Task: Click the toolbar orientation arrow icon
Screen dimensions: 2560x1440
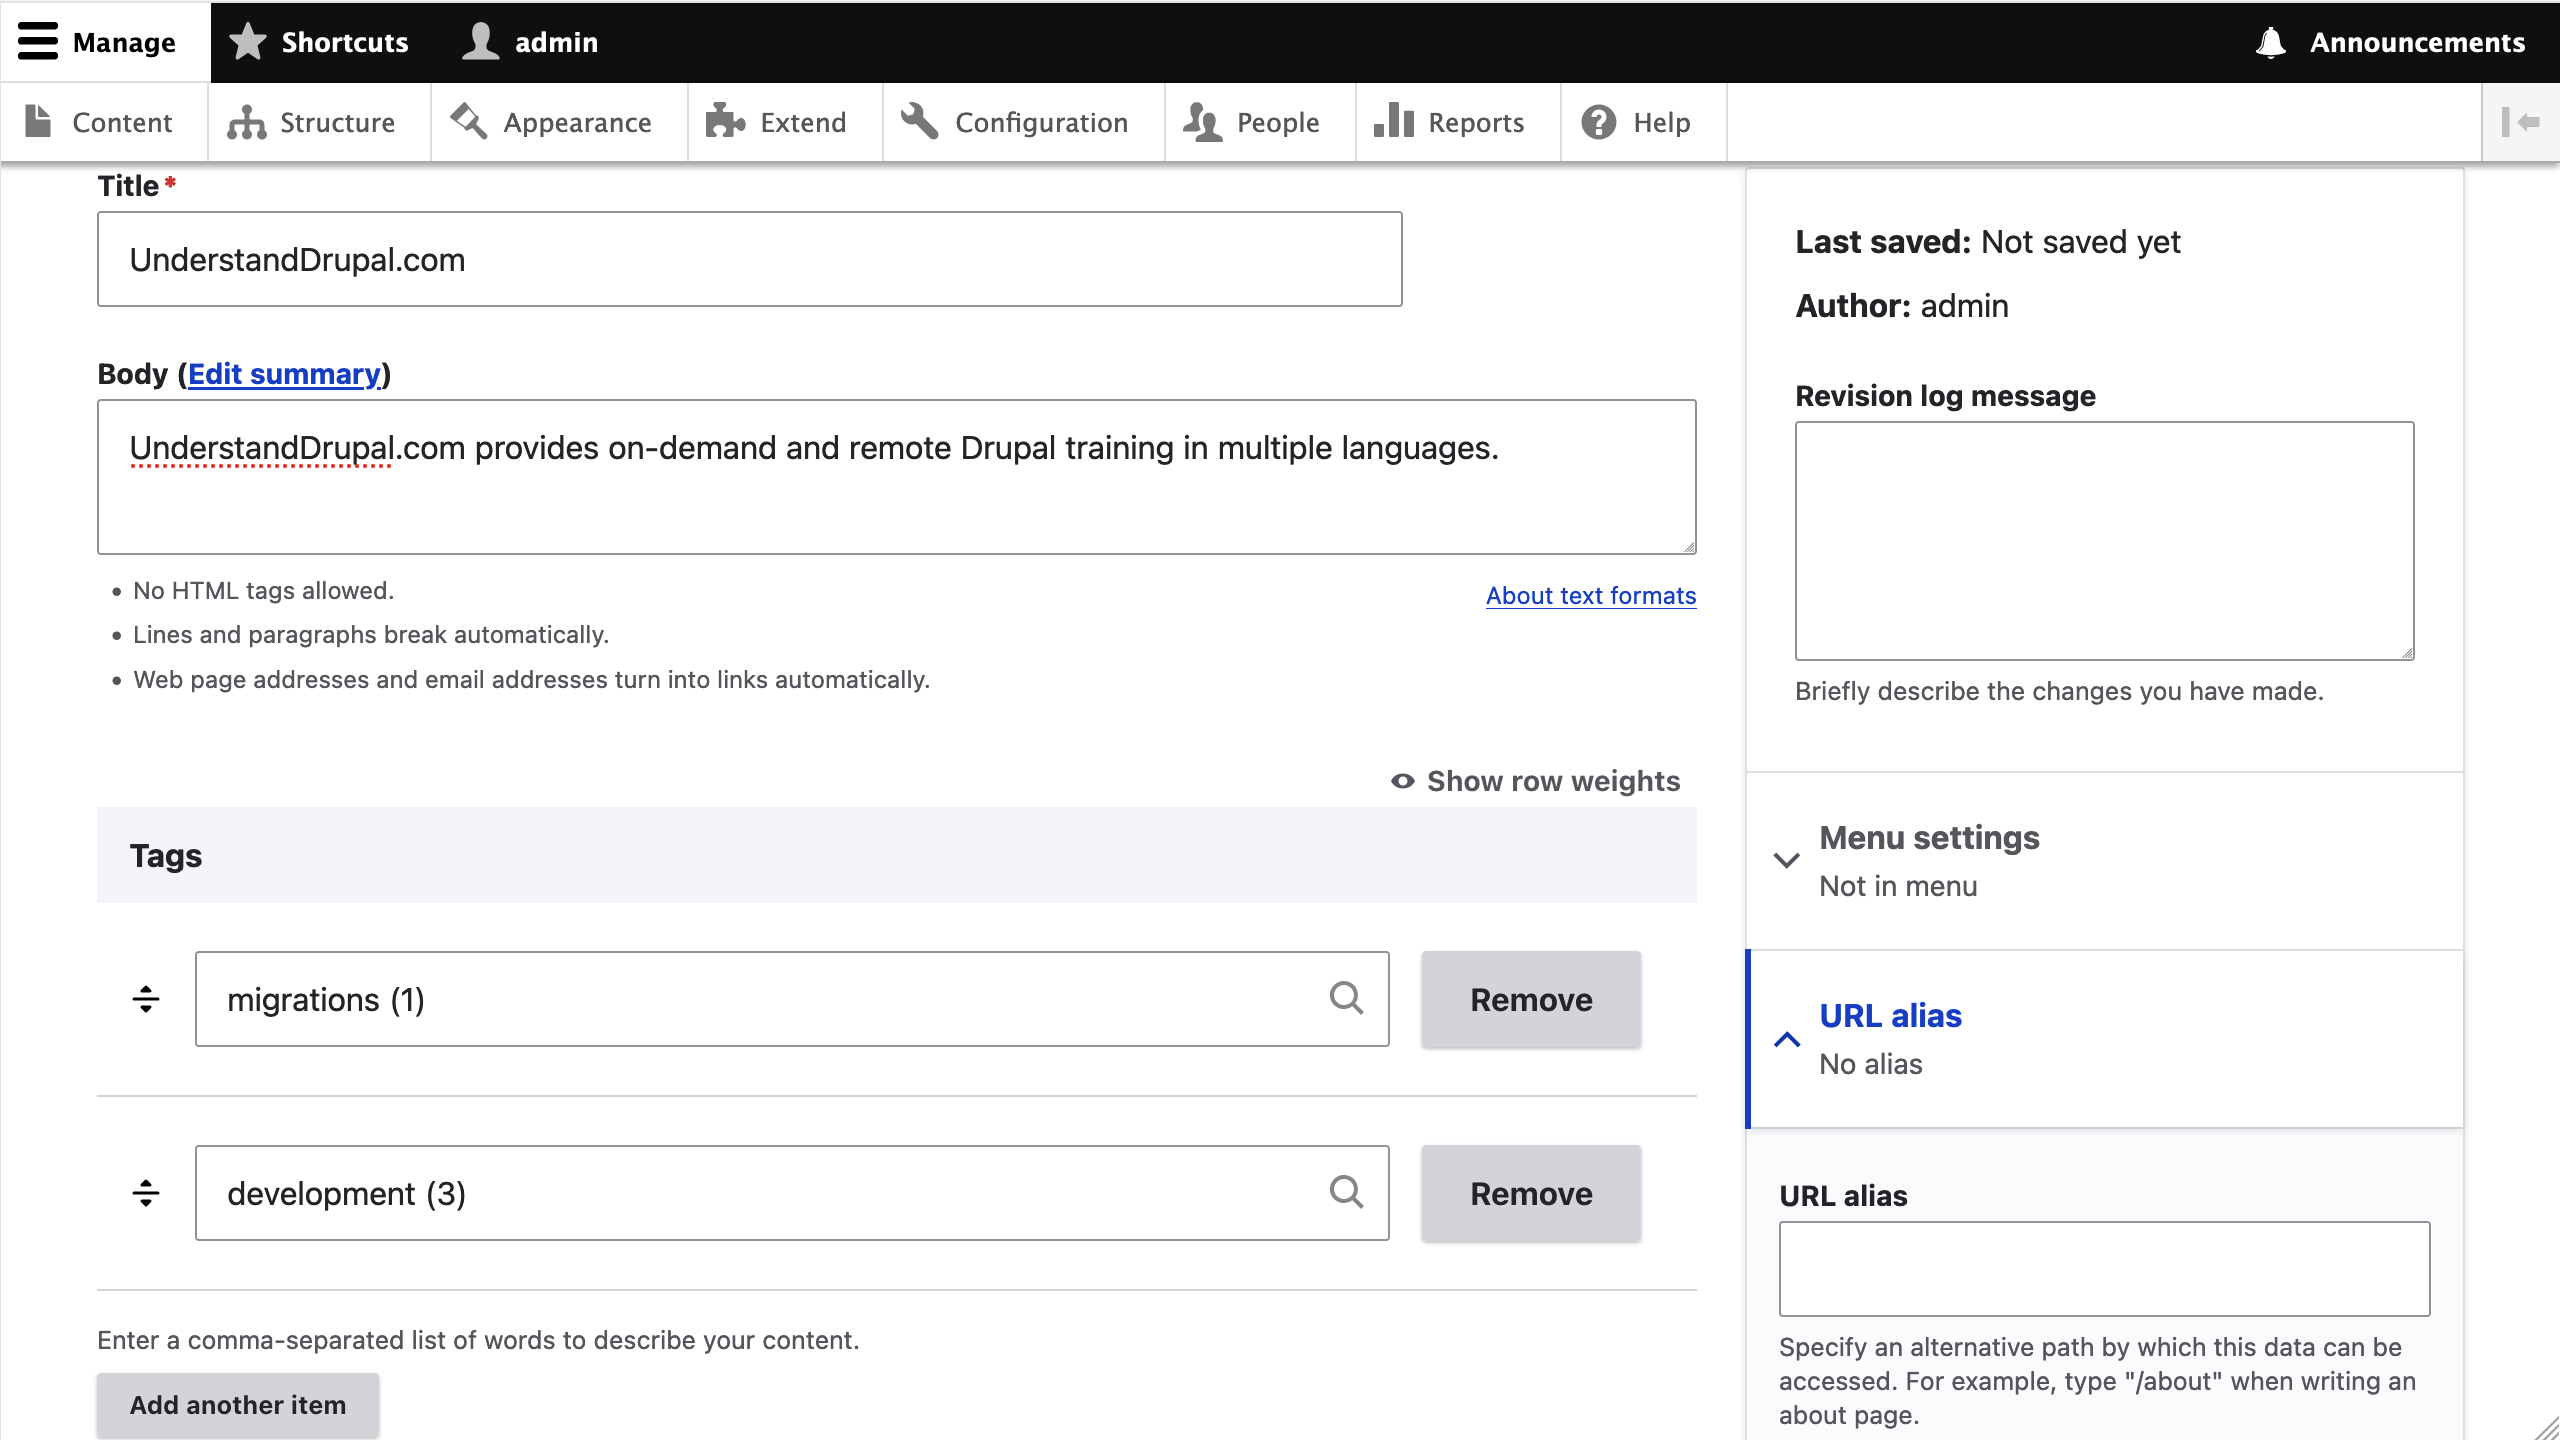Action: 2520,122
